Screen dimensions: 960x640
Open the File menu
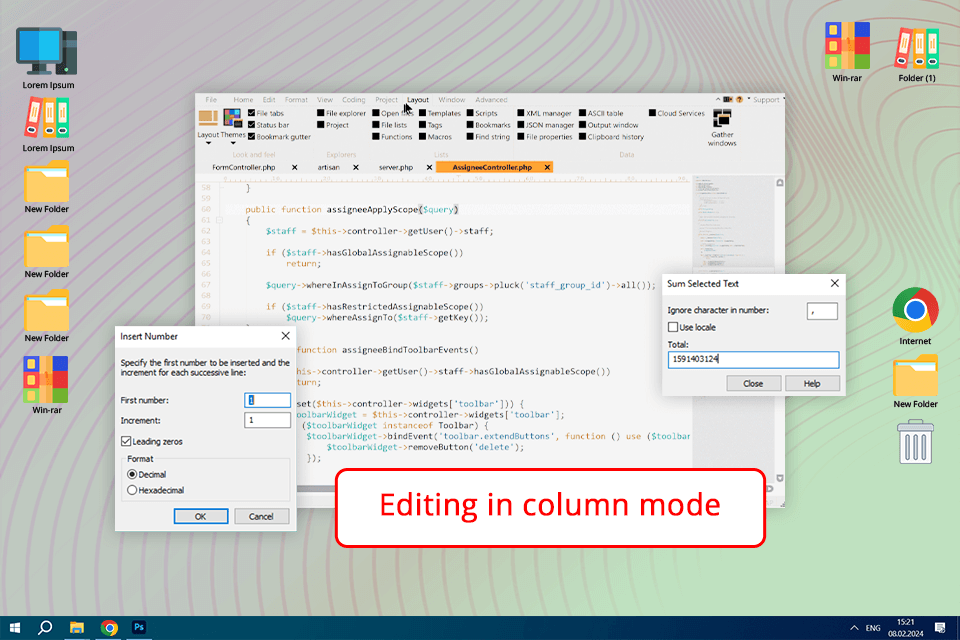(211, 99)
